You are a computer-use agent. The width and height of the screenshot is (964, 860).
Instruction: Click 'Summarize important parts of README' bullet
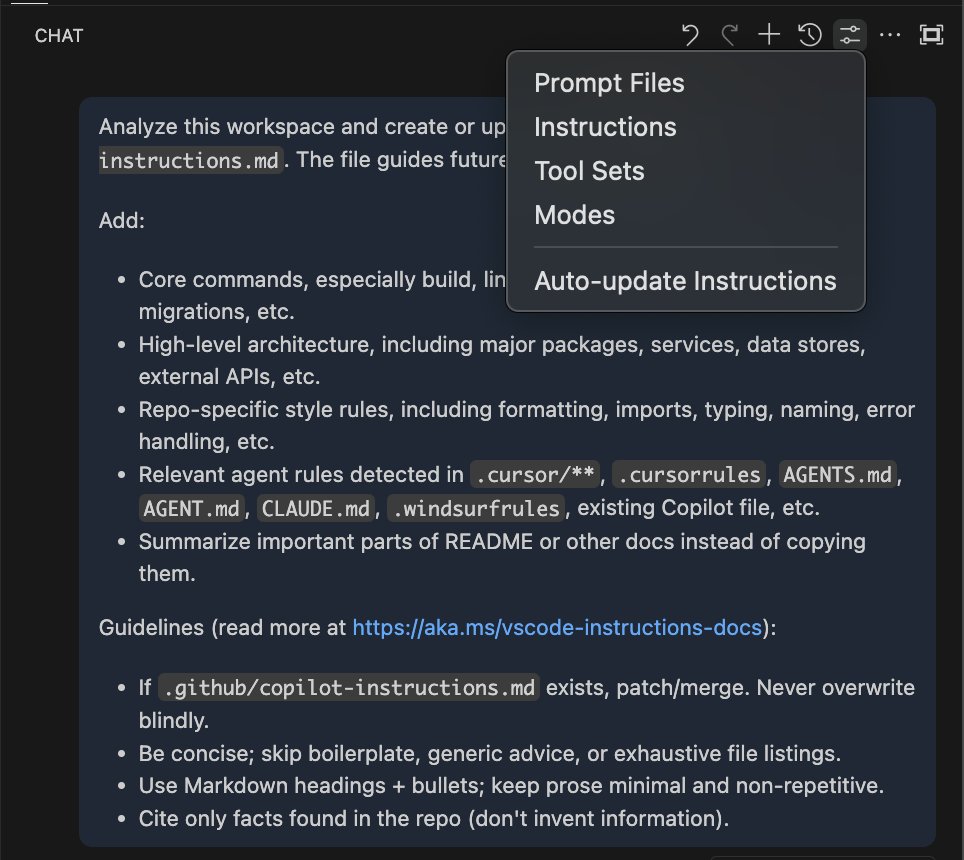tap(502, 557)
